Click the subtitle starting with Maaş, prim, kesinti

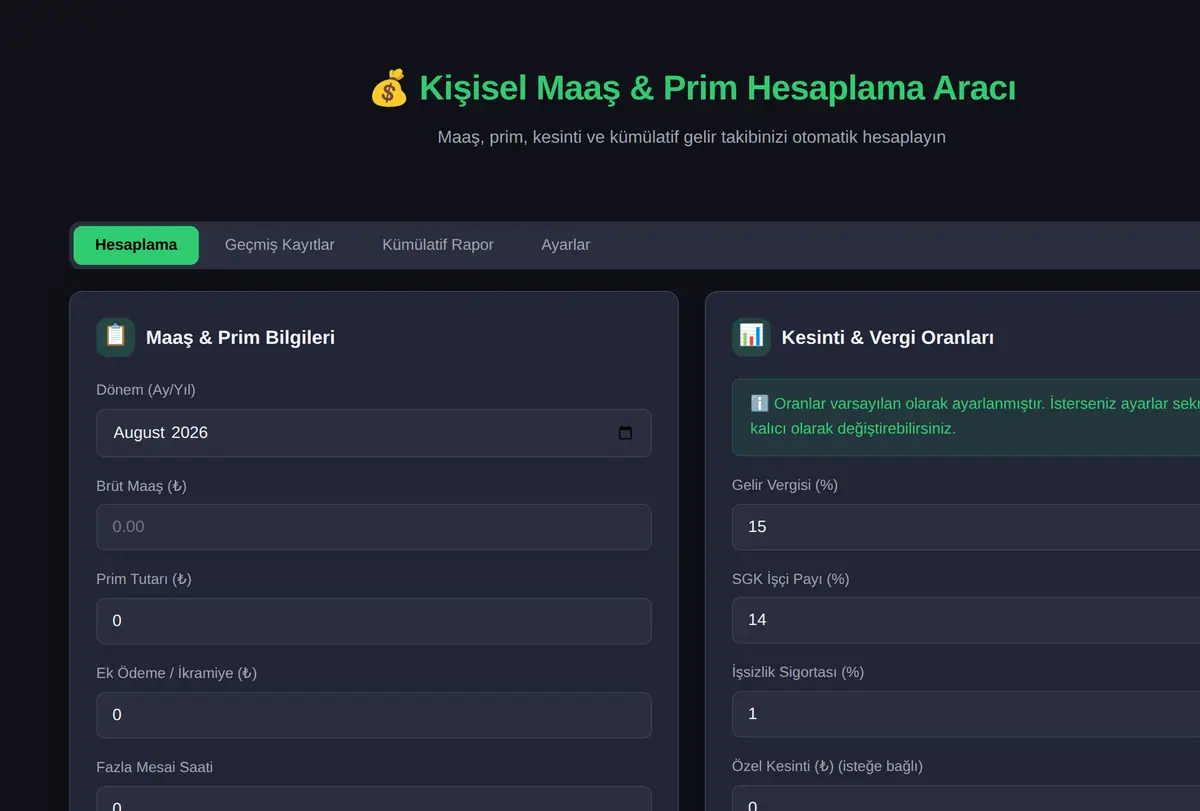click(x=692, y=137)
